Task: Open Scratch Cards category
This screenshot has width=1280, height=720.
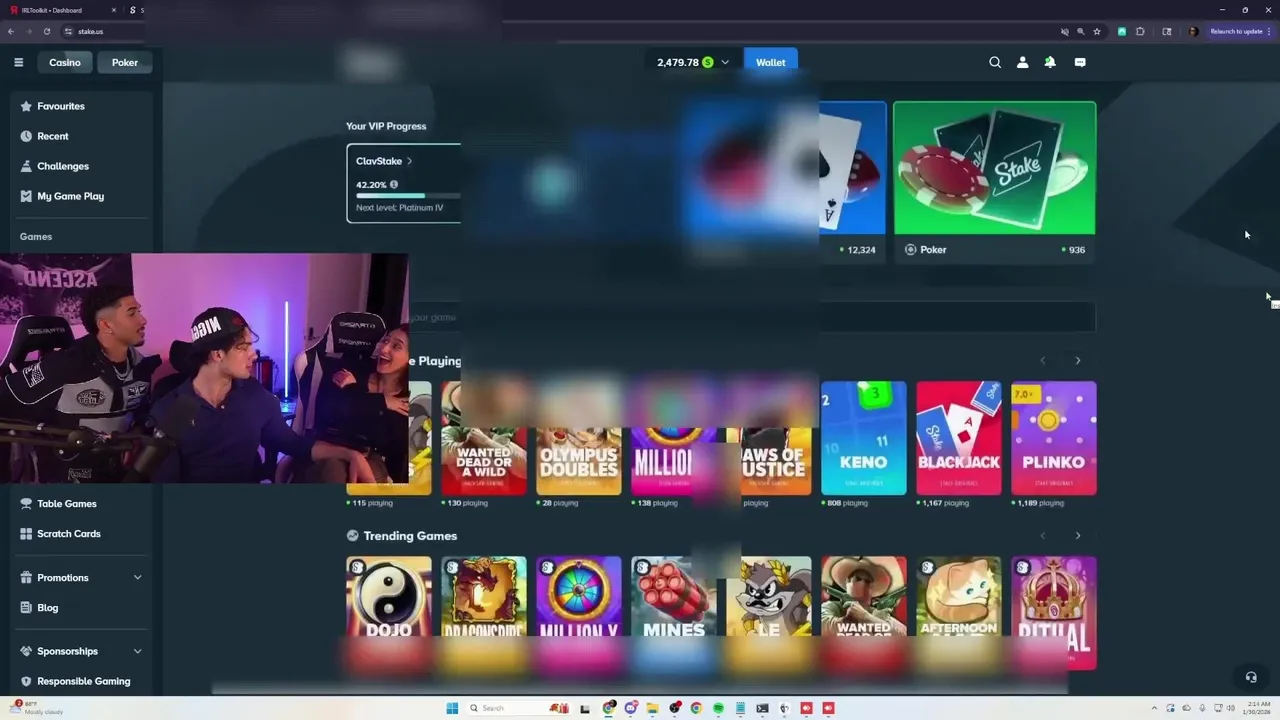Action: [69, 534]
